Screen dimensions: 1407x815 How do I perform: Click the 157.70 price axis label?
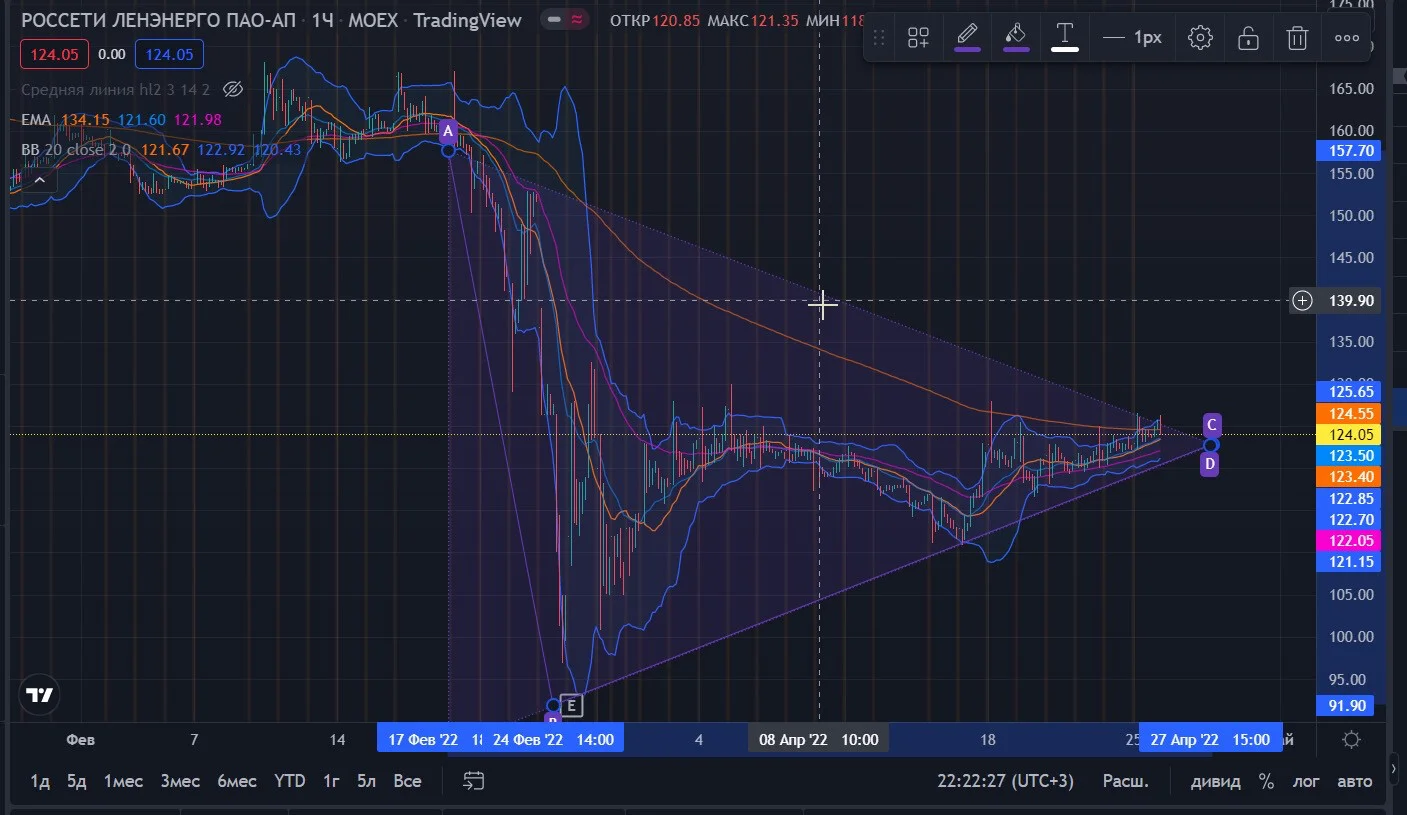click(x=1348, y=151)
